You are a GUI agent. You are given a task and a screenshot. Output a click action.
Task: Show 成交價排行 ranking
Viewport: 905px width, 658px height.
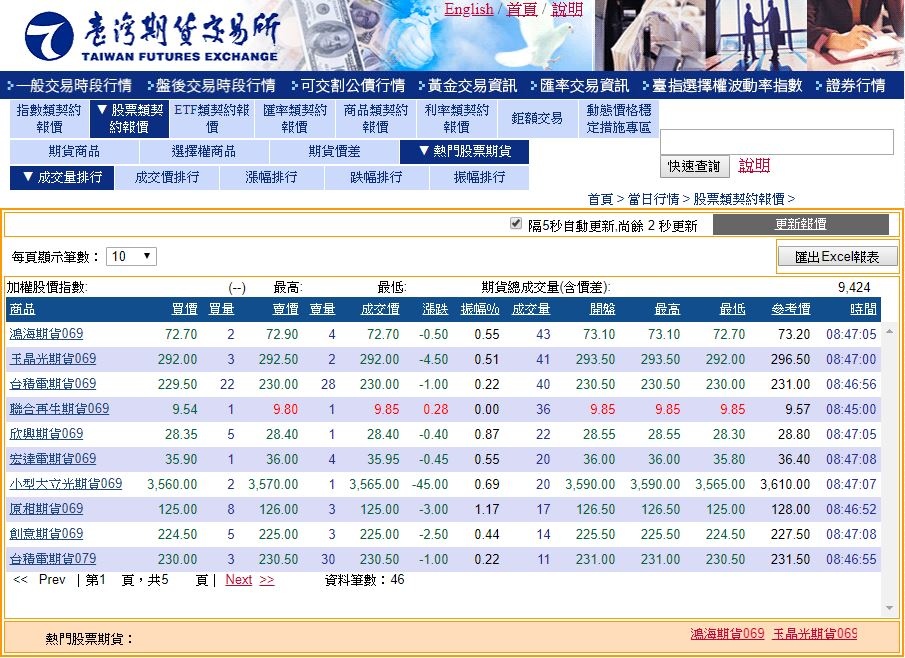(167, 177)
